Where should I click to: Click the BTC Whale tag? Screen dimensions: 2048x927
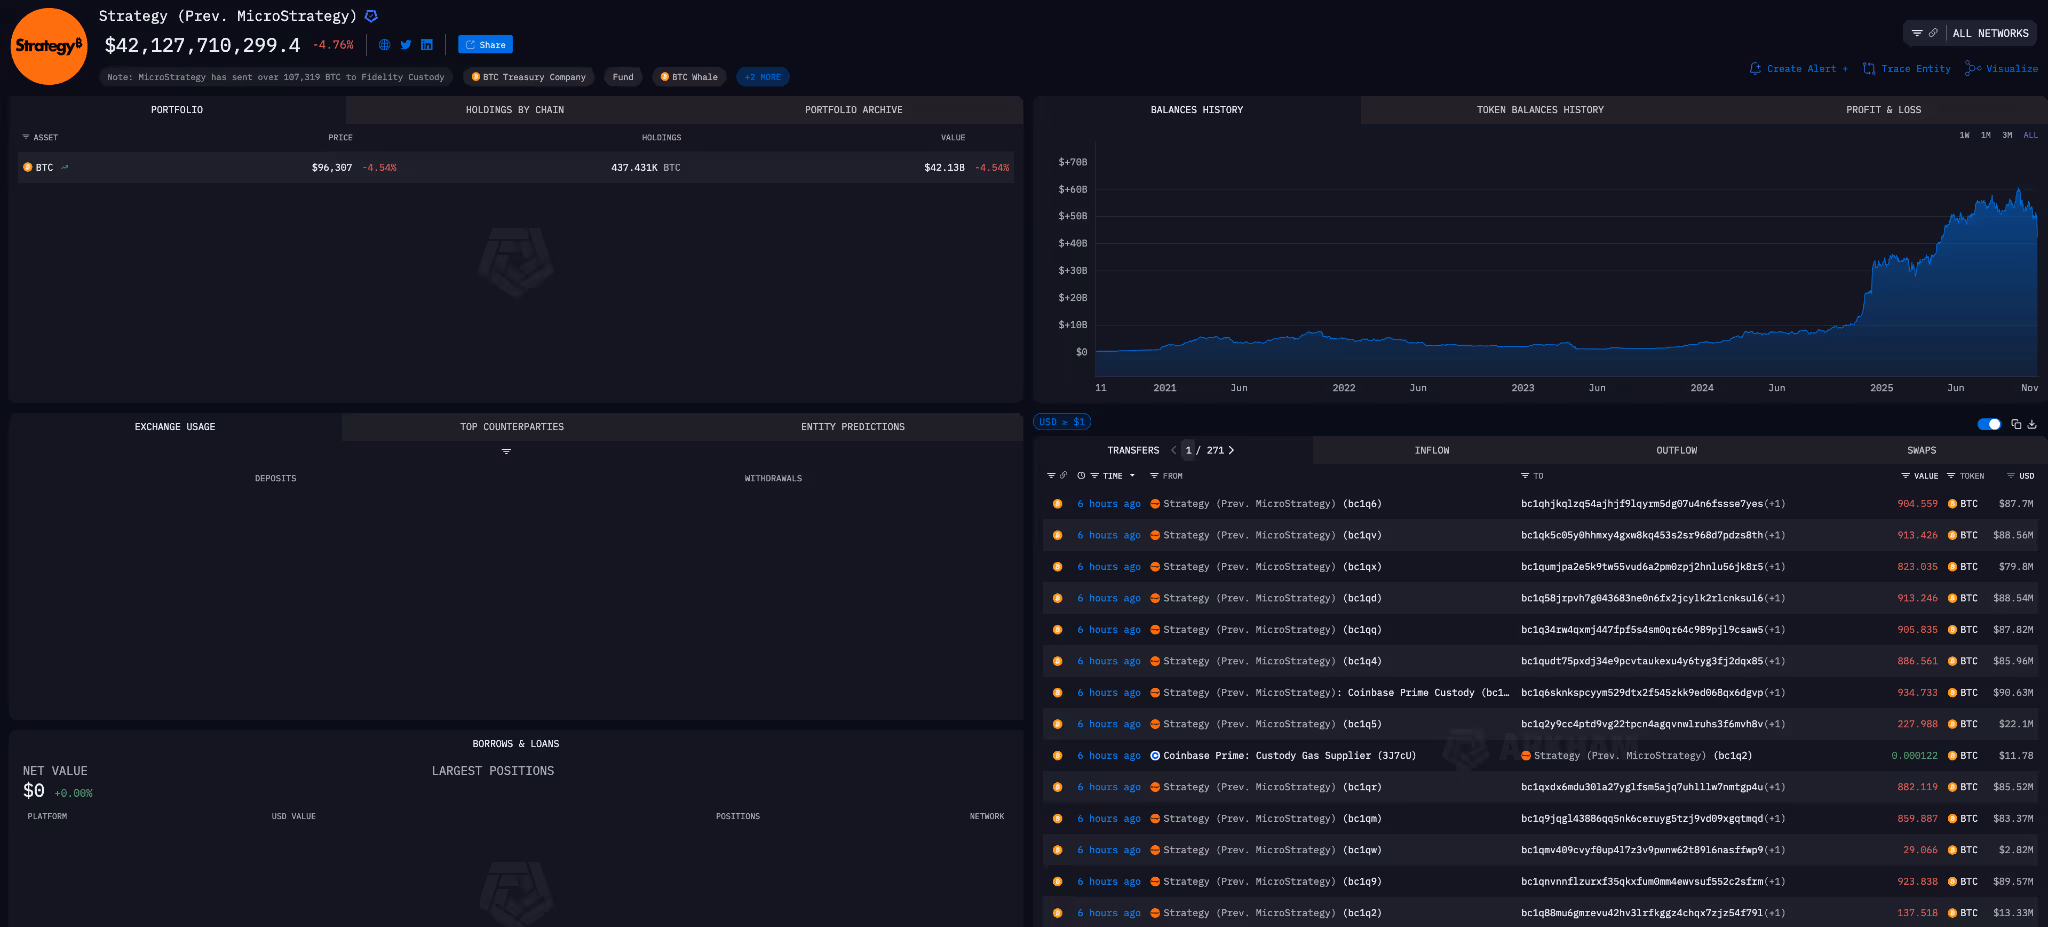(x=689, y=77)
